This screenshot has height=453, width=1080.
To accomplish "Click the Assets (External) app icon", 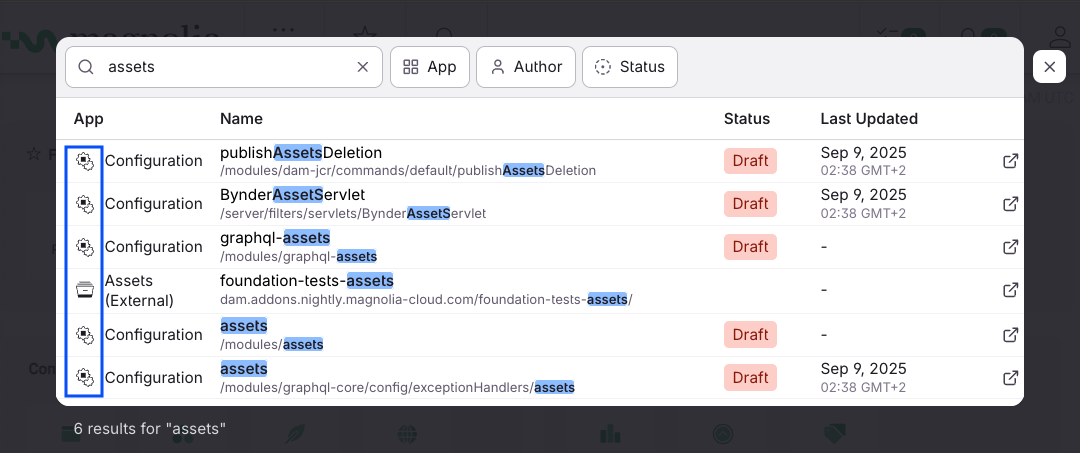I will [x=86, y=290].
